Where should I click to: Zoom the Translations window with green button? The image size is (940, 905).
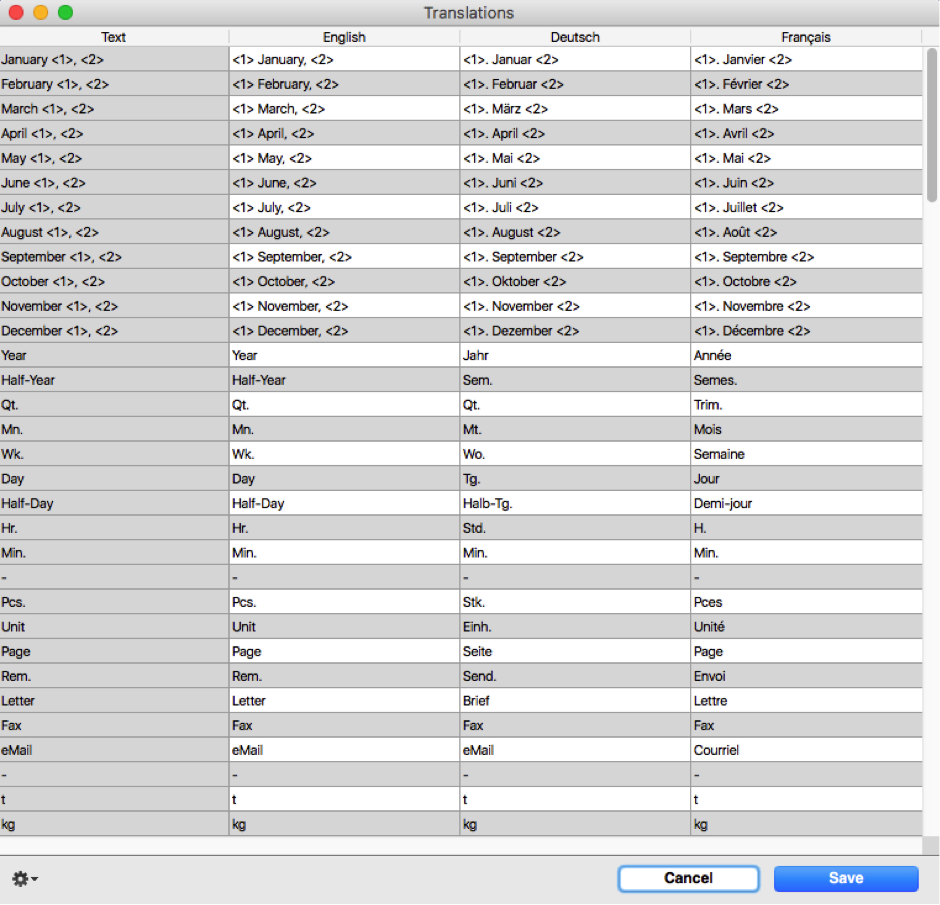tap(65, 13)
